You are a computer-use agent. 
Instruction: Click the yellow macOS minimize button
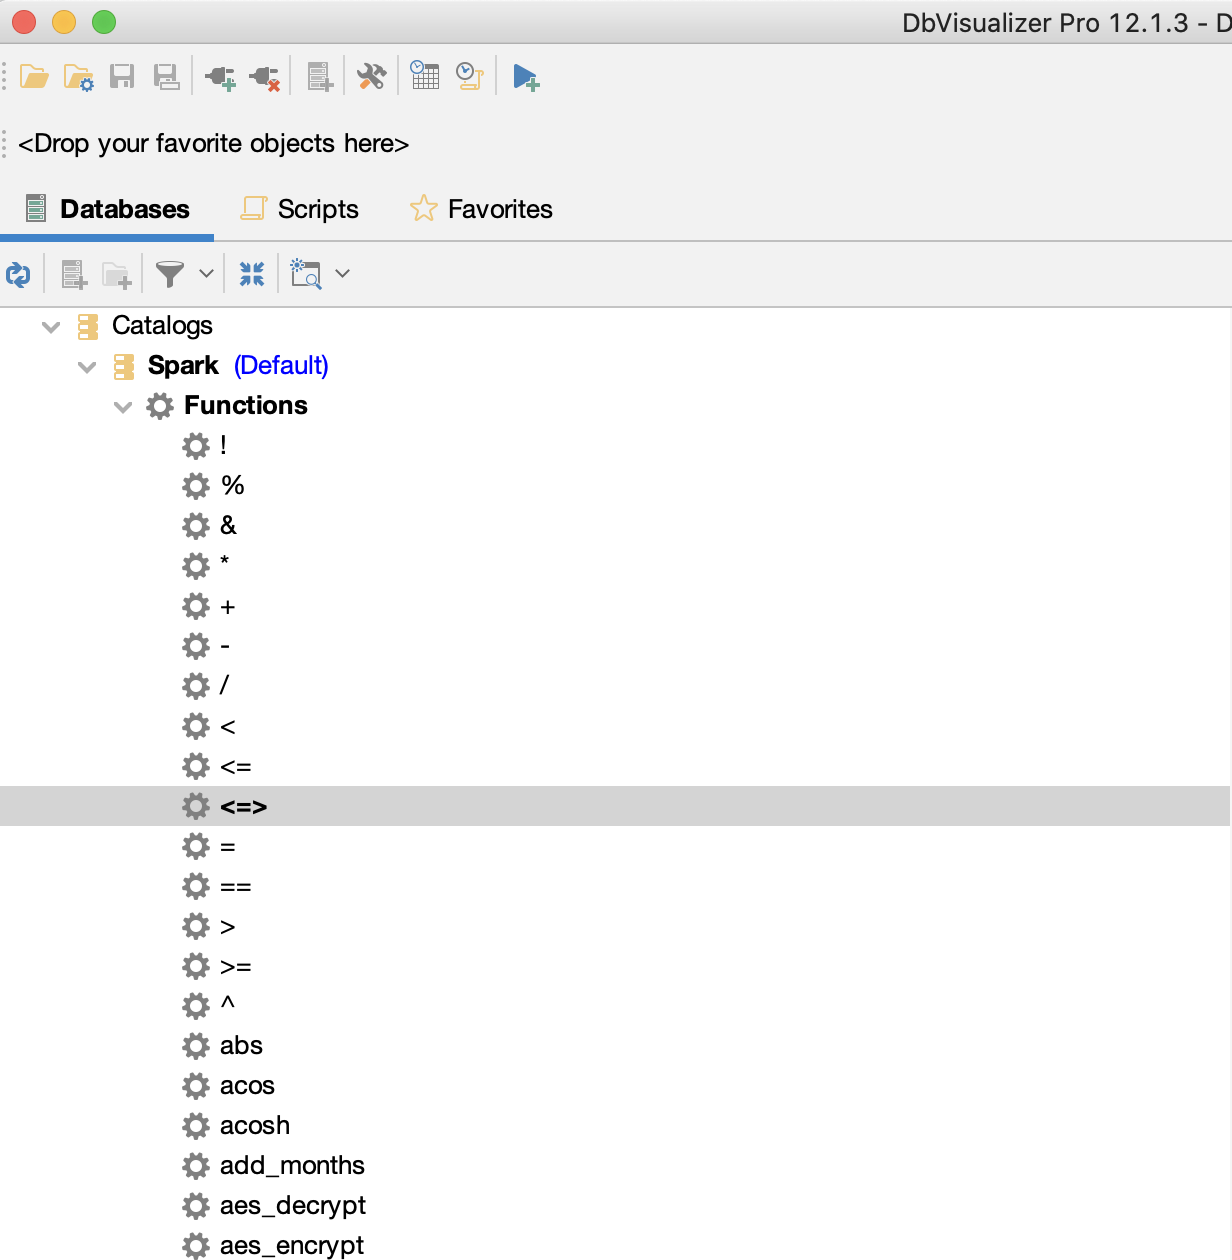point(64,21)
